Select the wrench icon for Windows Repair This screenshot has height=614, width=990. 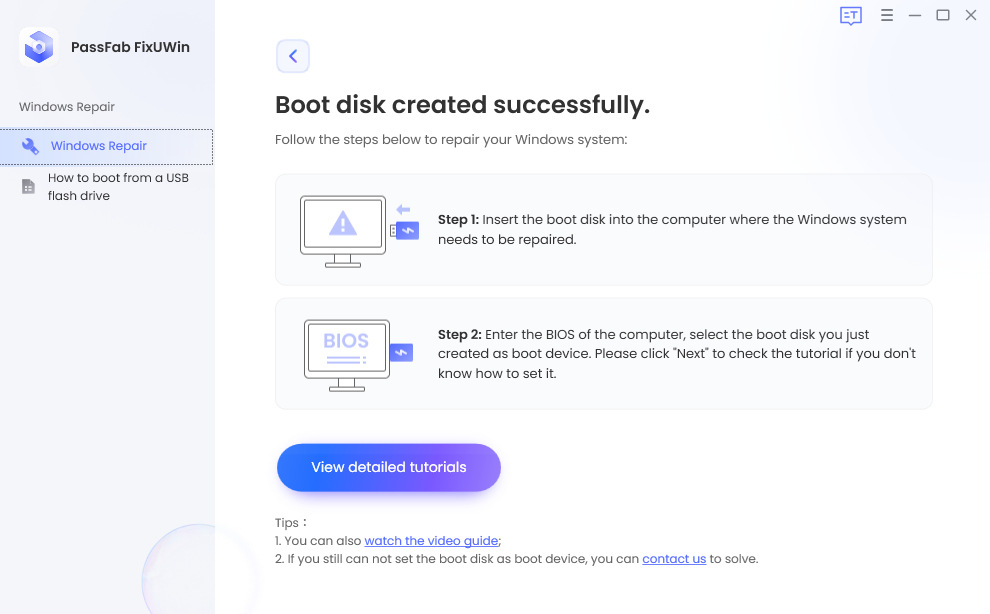(30, 147)
